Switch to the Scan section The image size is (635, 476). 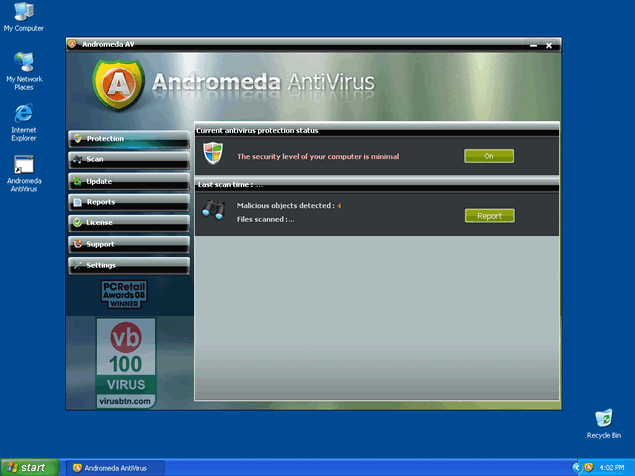(x=128, y=160)
